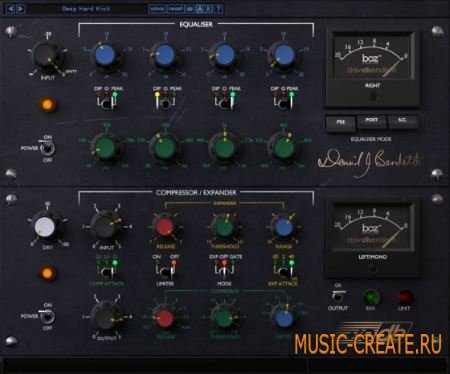The image size is (450, 374).
Task: Flip the fourth band DIP/PEAK switch
Action: [283, 103]
